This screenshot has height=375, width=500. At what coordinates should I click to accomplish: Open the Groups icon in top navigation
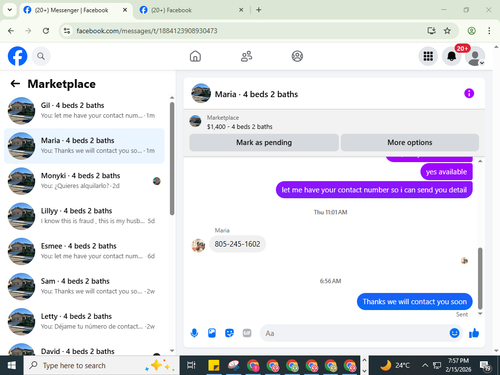coord(297,56)
